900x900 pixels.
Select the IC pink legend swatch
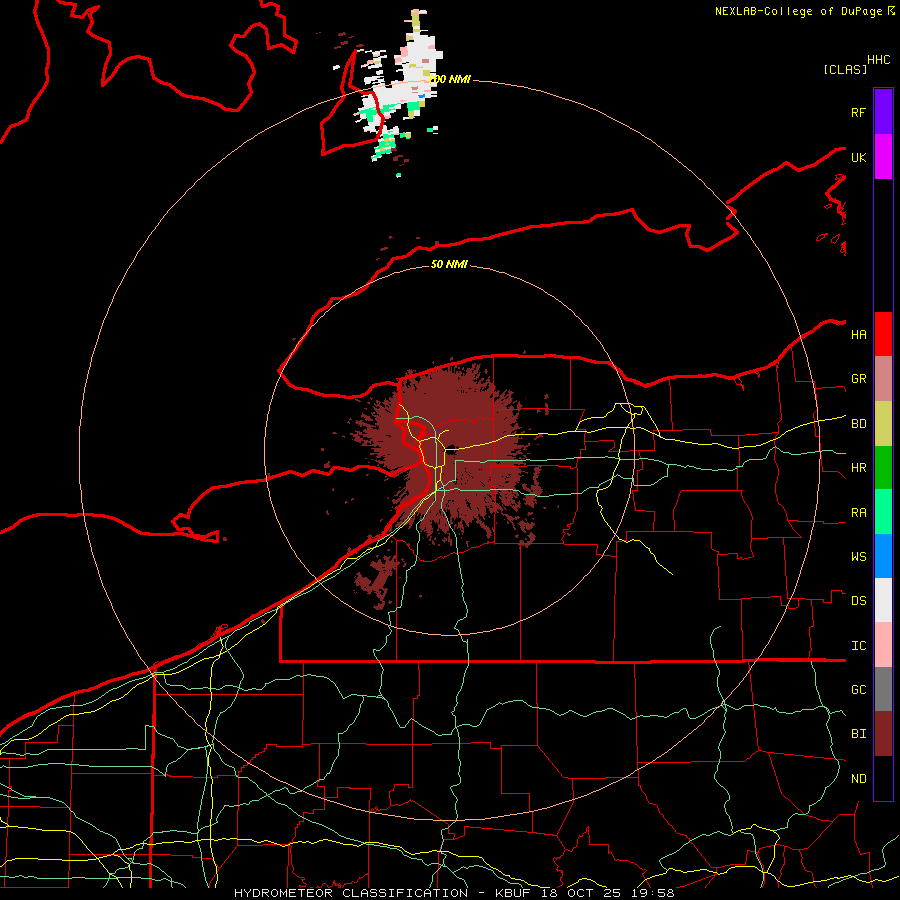pyautogui.click(x=883, y=645)
